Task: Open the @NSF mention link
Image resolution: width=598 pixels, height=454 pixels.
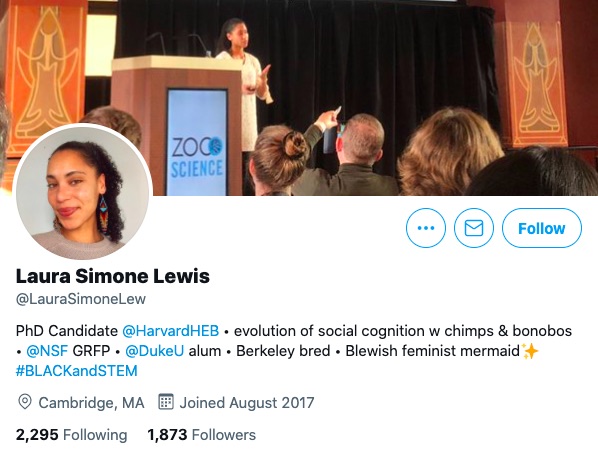Action: [47, 351]
